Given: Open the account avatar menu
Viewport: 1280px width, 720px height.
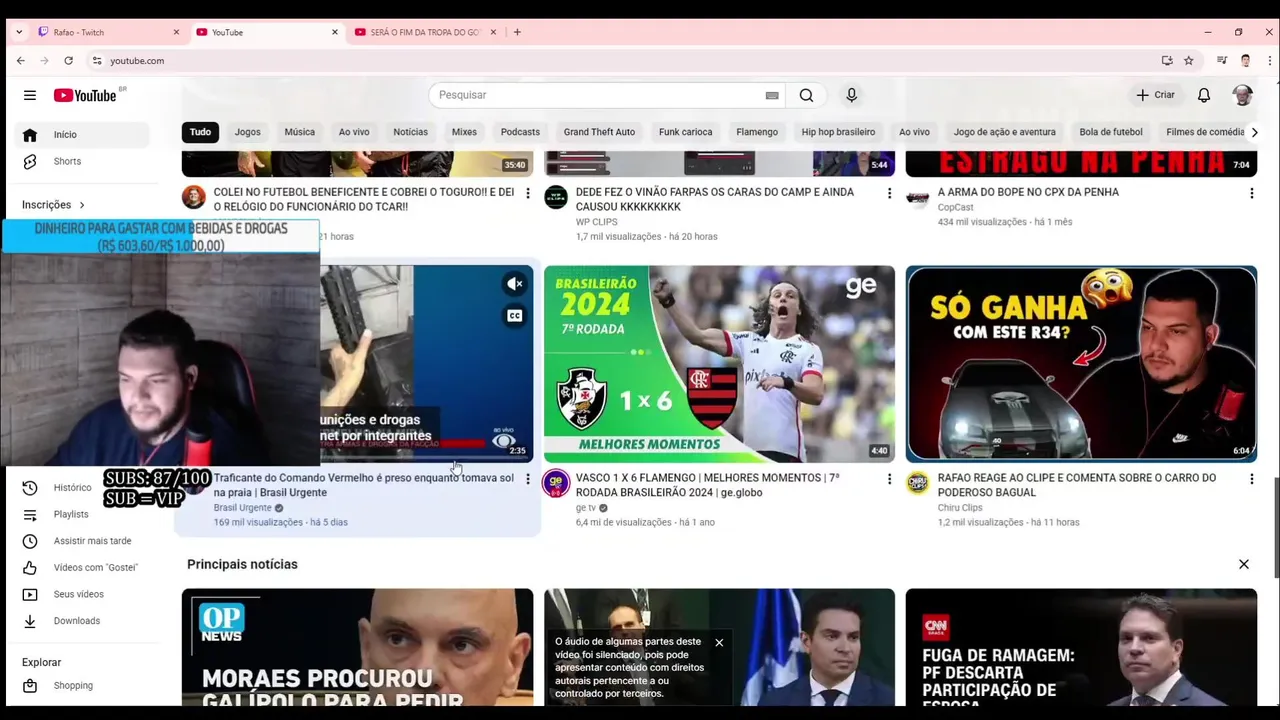Looking at the screenshot, I should (1243, 95).
